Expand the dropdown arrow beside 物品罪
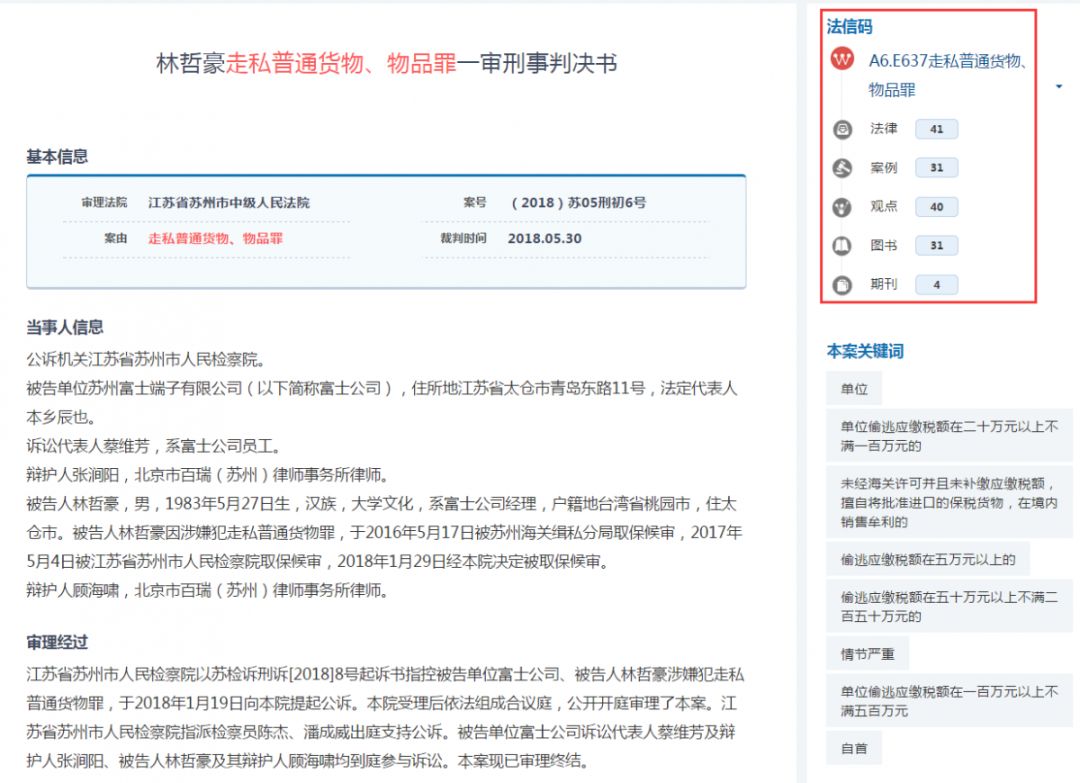The image size is (1080, 783). click(1059, 87)
